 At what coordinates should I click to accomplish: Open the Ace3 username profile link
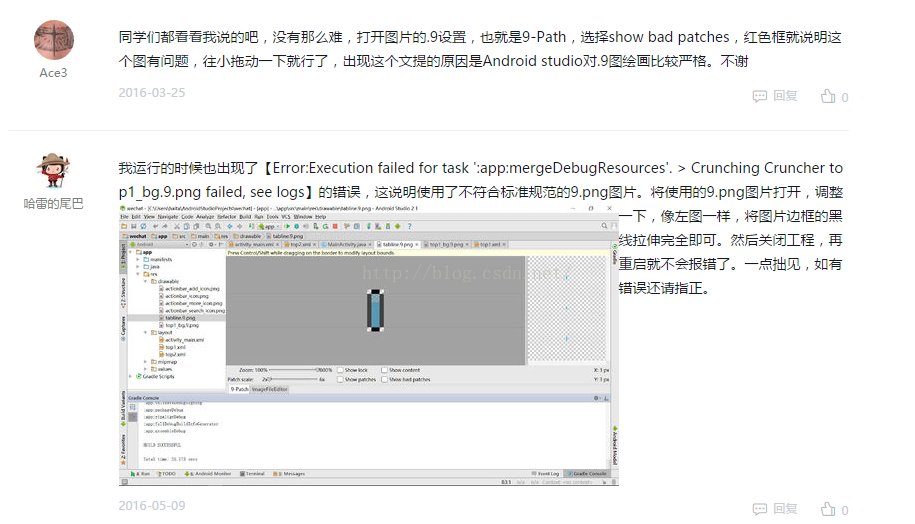53,73
